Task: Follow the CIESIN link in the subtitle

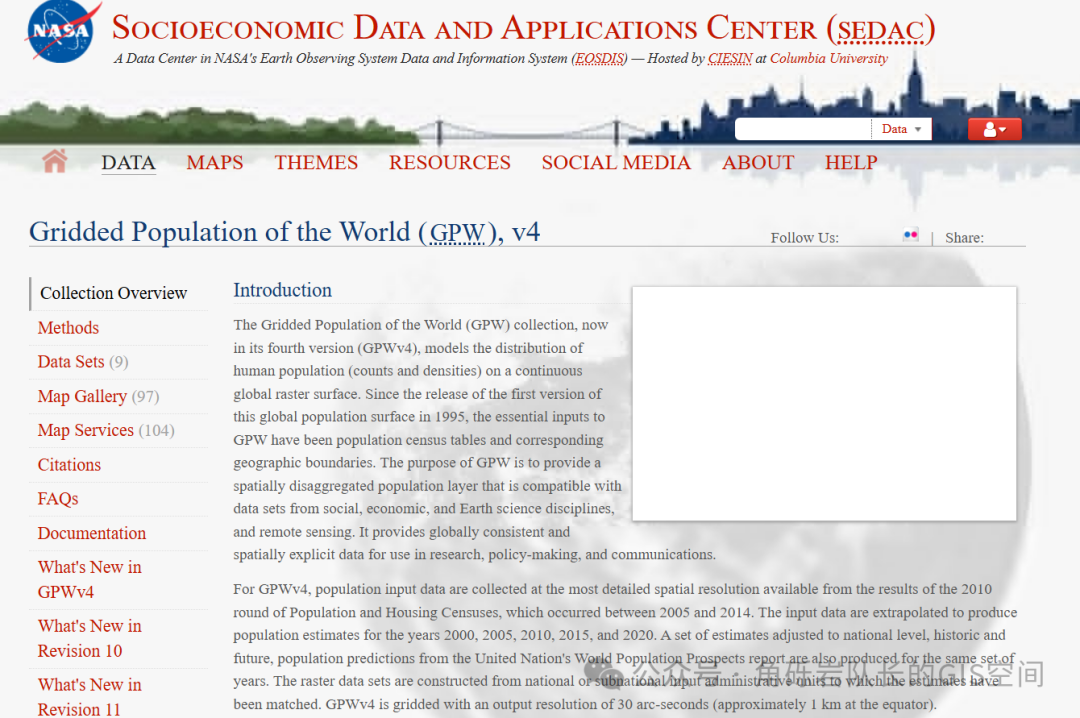Action: coord(730,59)
